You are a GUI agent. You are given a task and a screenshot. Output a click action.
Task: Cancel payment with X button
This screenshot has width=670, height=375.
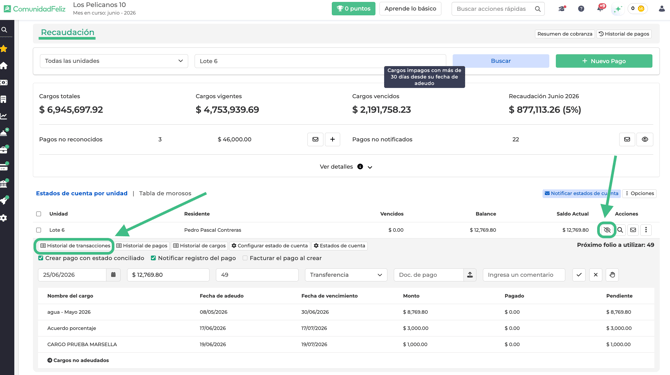pyautogui.click(x=596, y=275)
